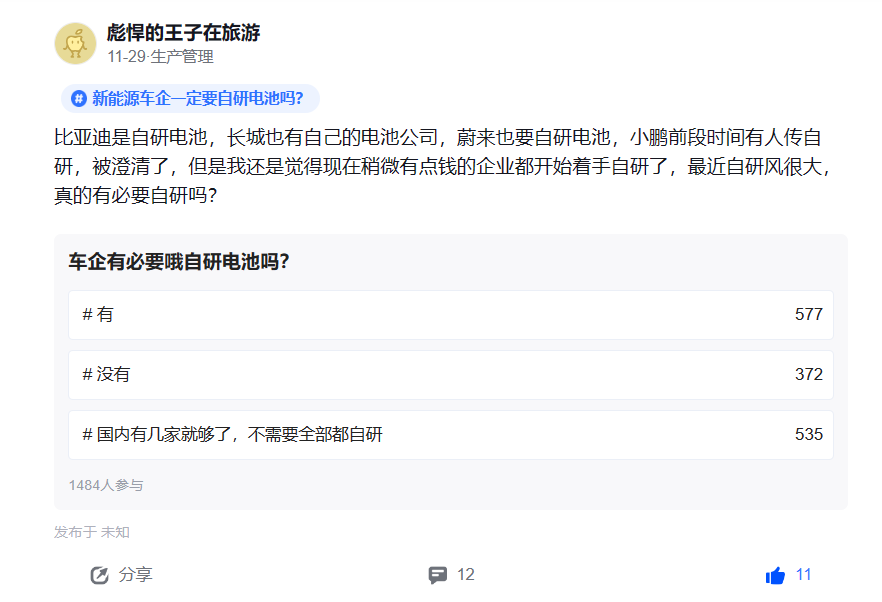Click the like count 11

(x=804, y=575)
